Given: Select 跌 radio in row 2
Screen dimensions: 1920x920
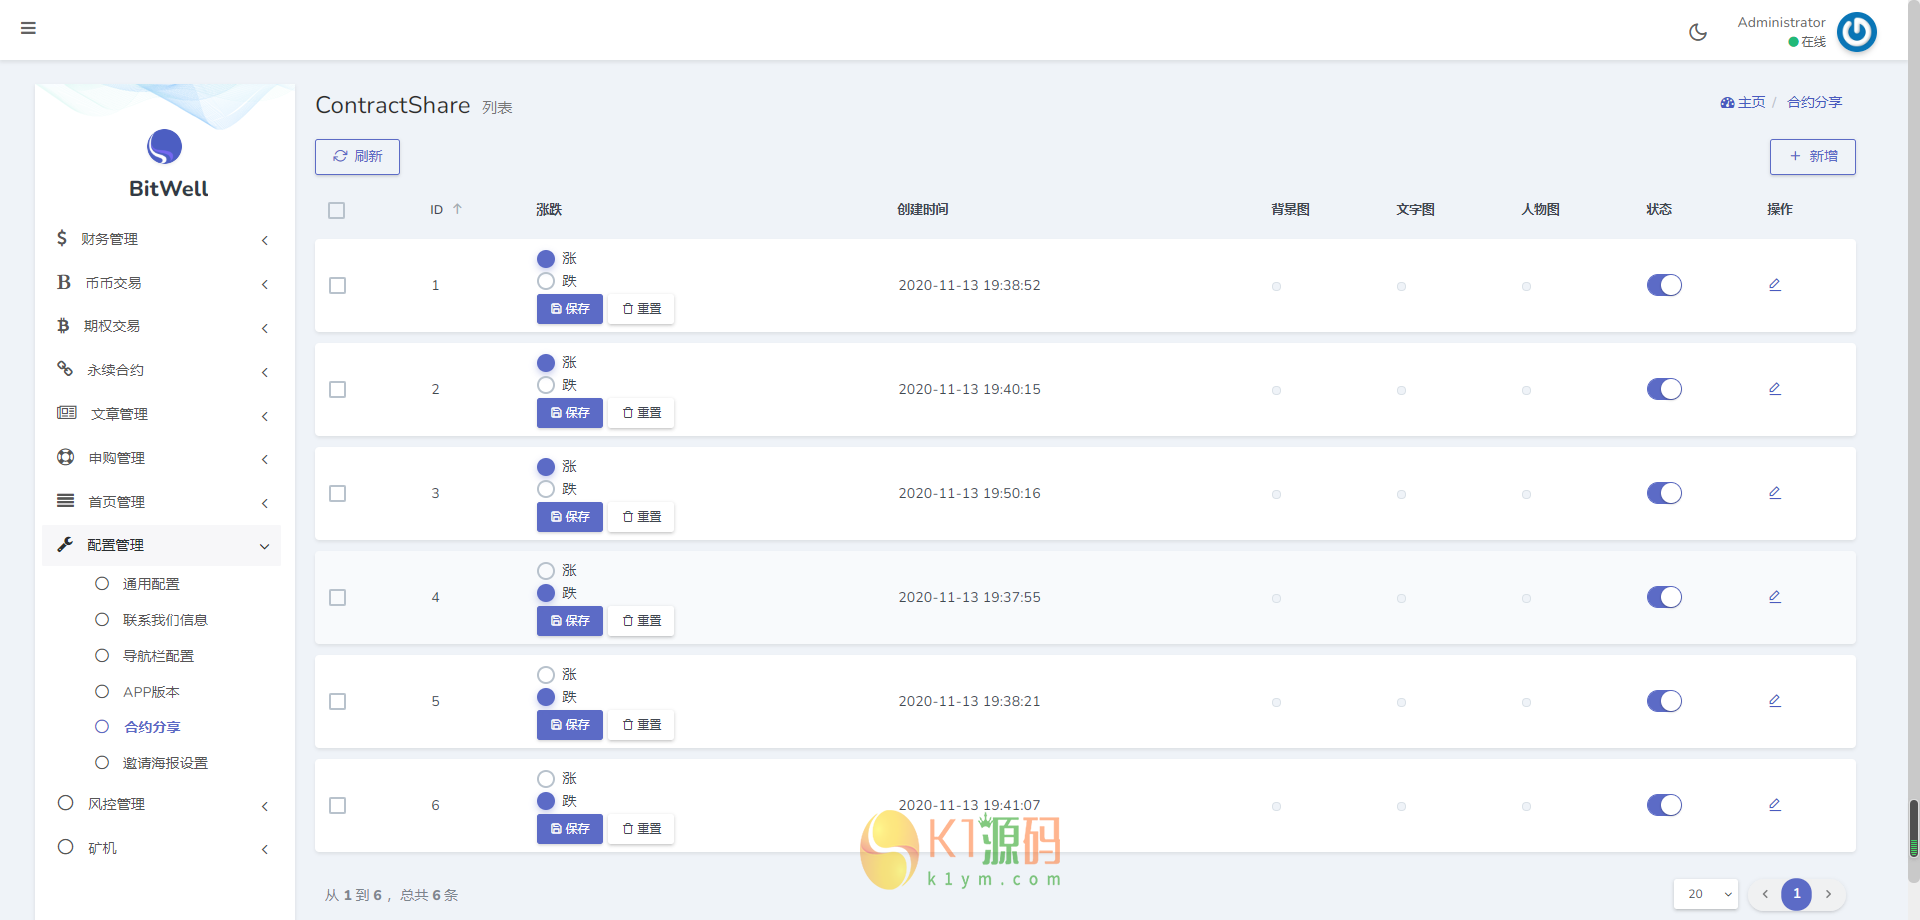Looking at the screenshot, I should [x=546, y=385].
